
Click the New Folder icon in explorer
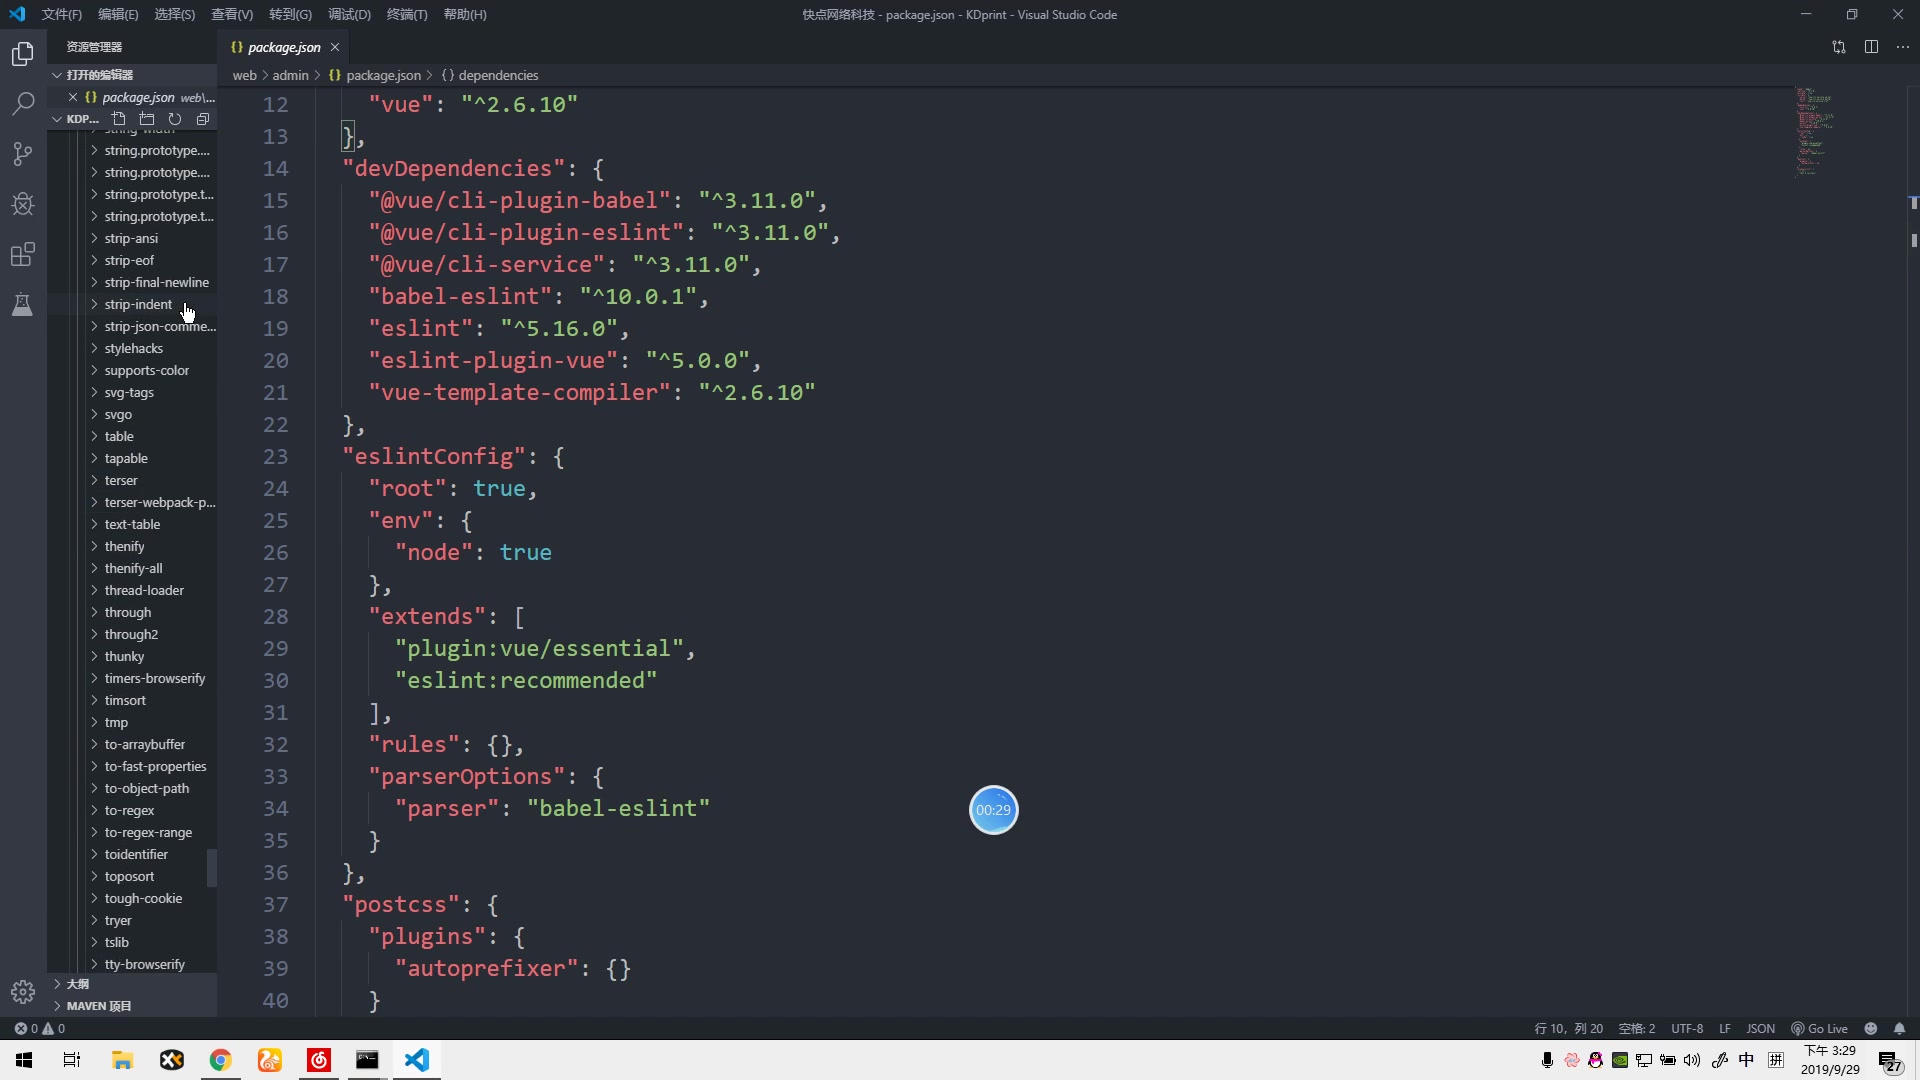(x=147, y=119)
